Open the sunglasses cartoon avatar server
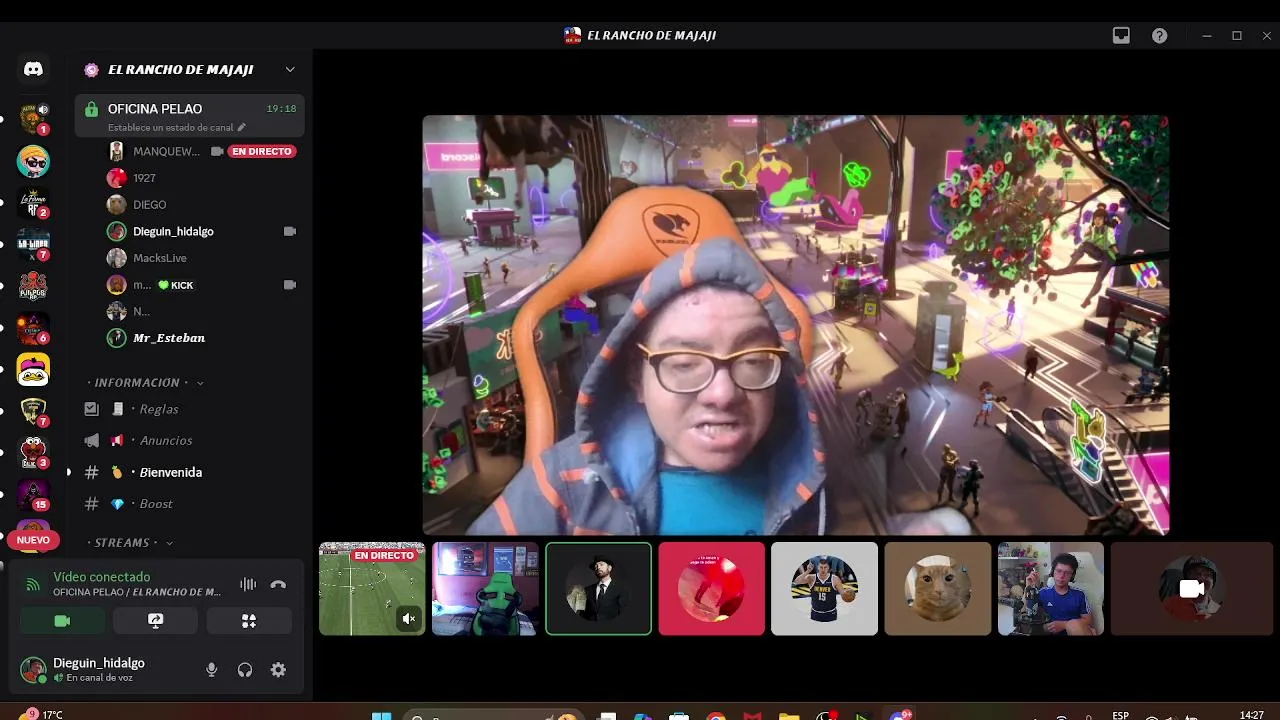1280x720 pixels. click(x=33, y=161)
